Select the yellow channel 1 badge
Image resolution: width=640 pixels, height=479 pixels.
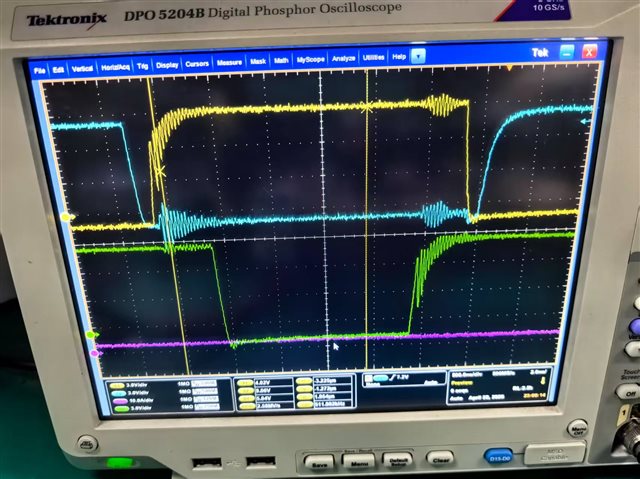coord(116,385)
